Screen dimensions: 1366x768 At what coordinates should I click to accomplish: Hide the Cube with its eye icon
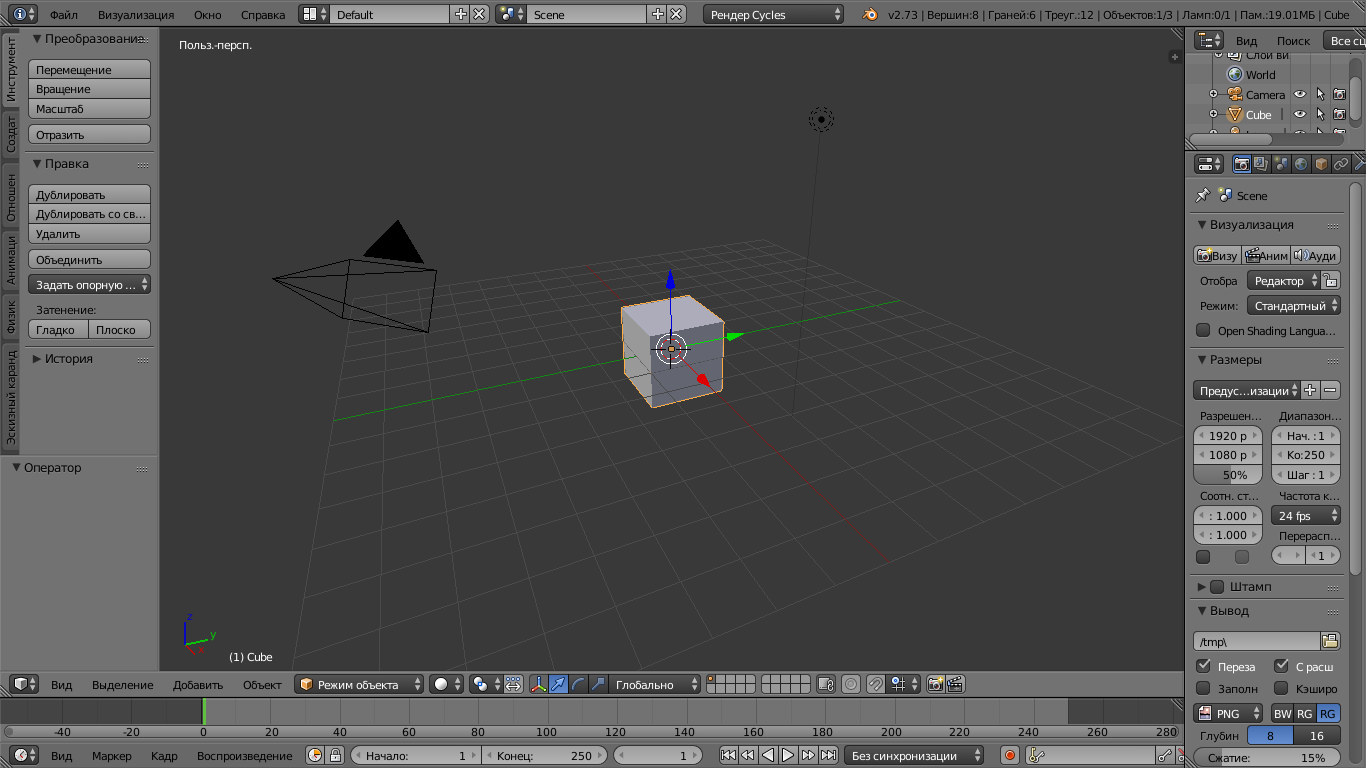[1300, 115]
